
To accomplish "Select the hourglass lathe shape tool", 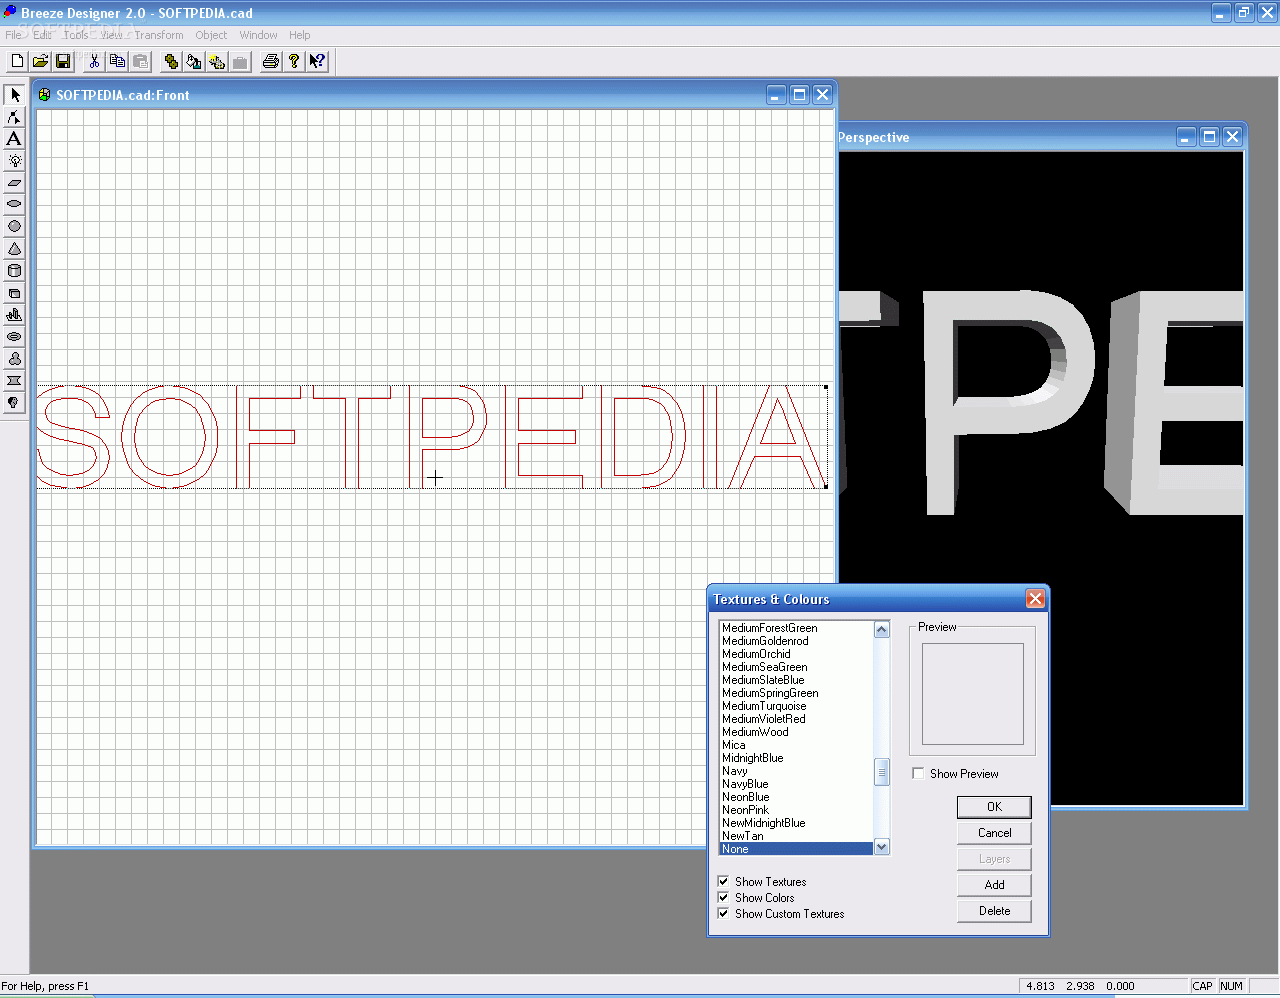I will (x=14, y=380).
